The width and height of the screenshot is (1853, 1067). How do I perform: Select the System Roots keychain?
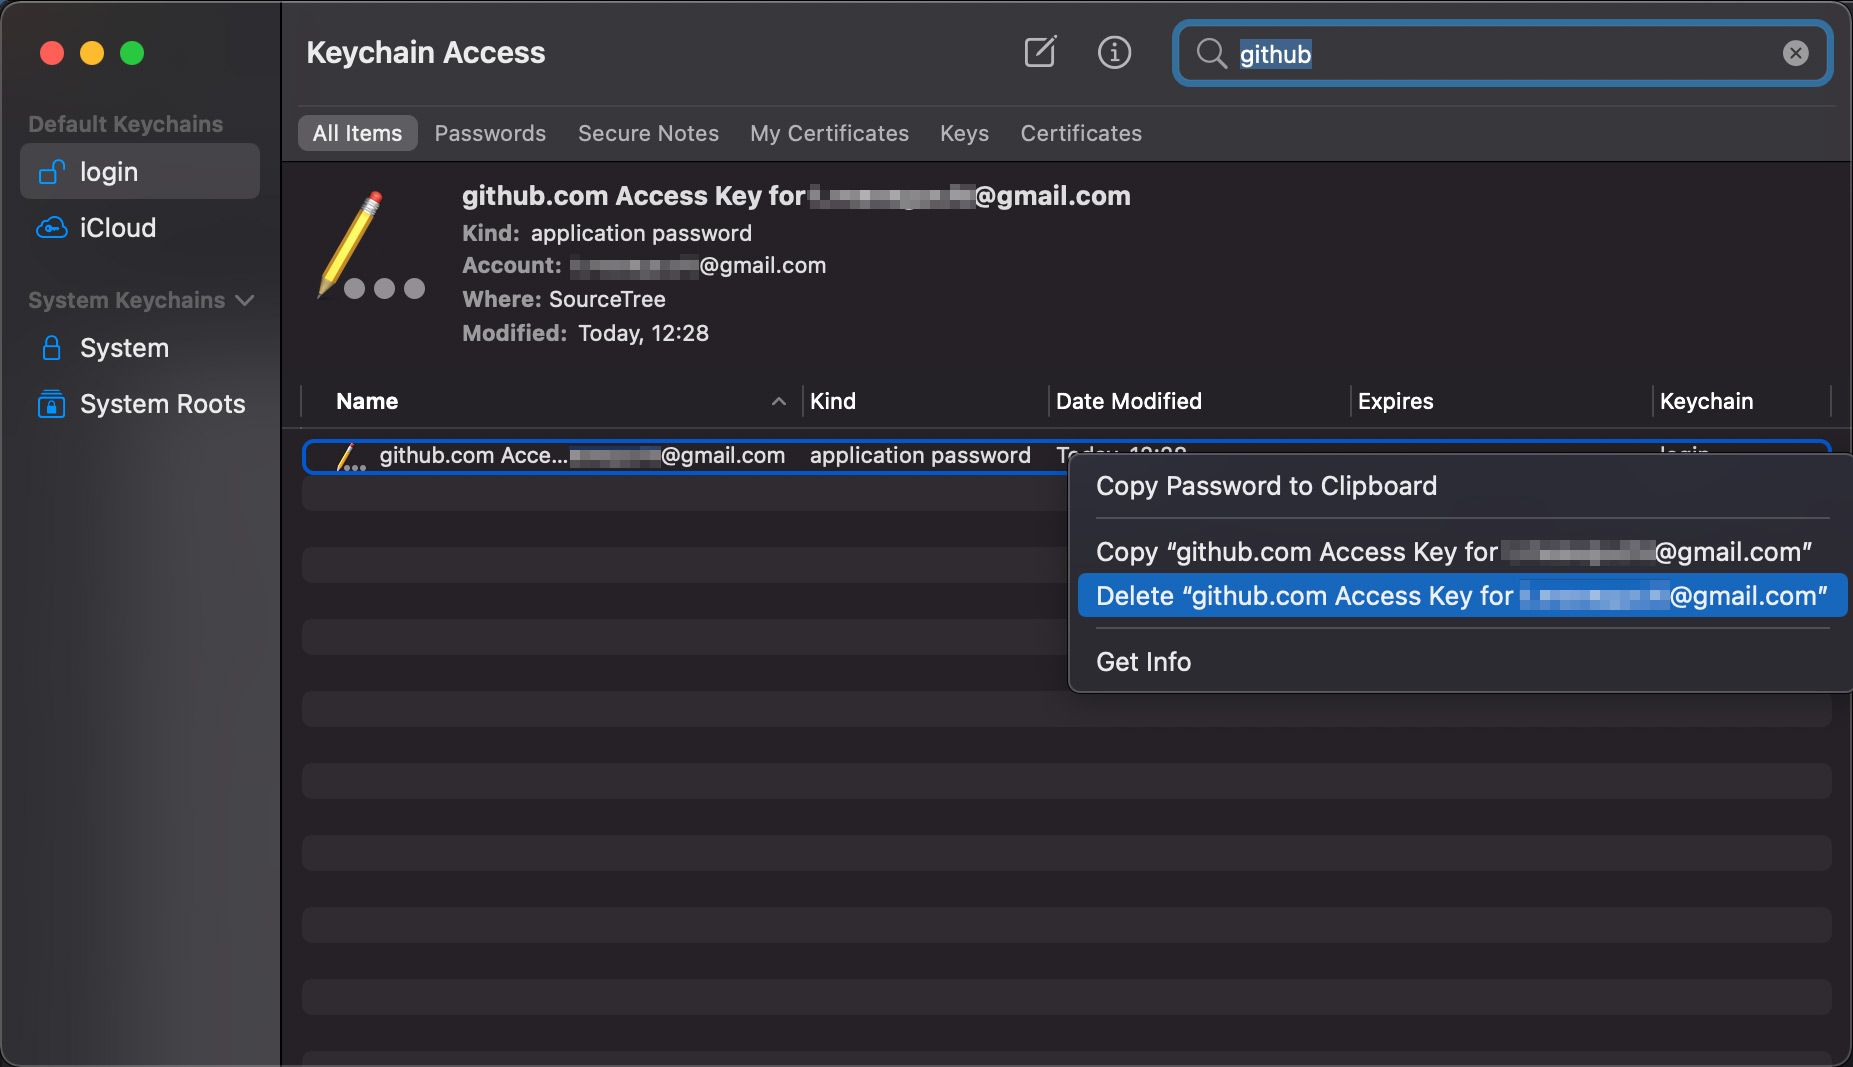tap(140, 404)
